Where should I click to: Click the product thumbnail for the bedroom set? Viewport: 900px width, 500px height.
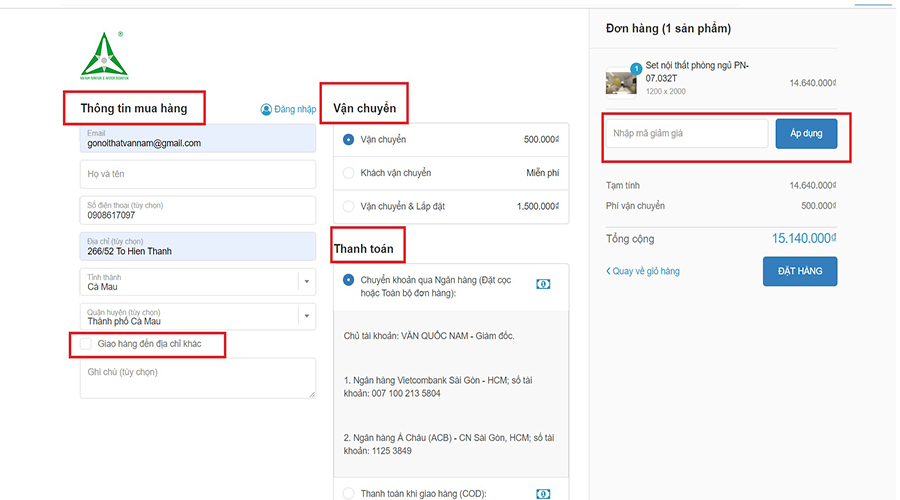(620, 81)
